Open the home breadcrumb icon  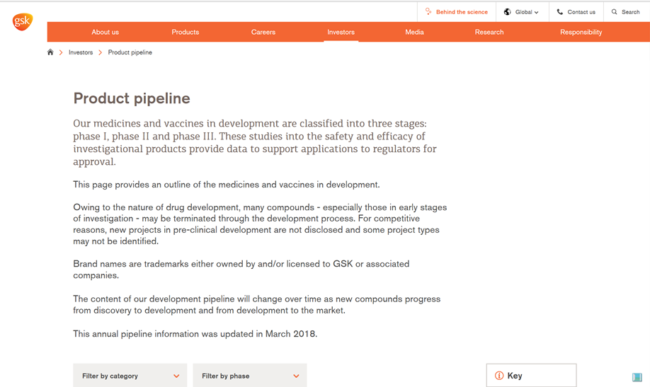[50, 52]
